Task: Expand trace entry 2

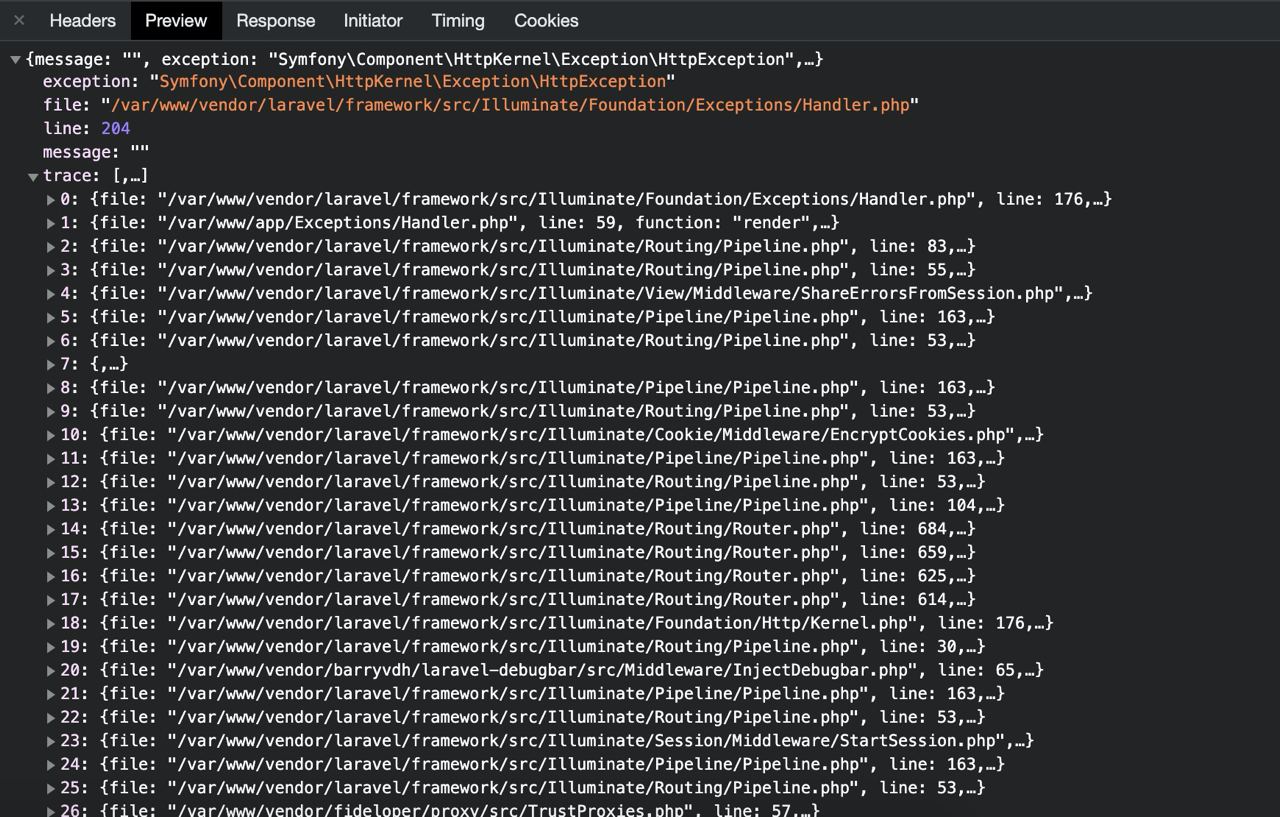Action: (51, 247)
